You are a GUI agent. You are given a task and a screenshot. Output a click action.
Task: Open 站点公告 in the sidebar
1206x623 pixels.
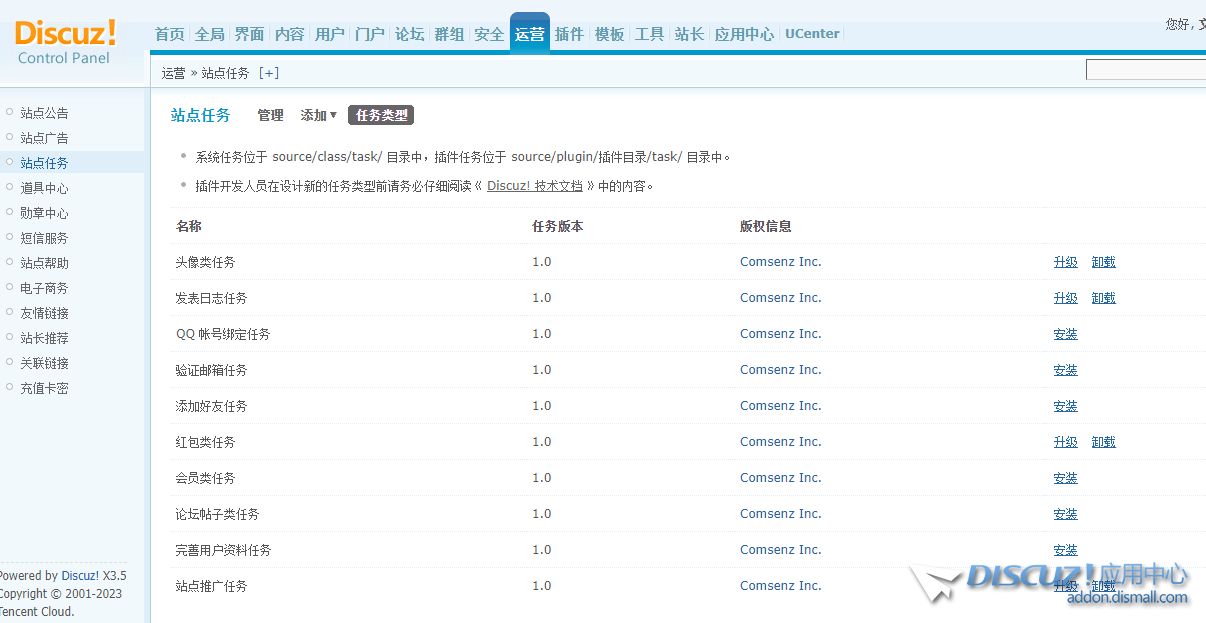(x=44, y=113)
